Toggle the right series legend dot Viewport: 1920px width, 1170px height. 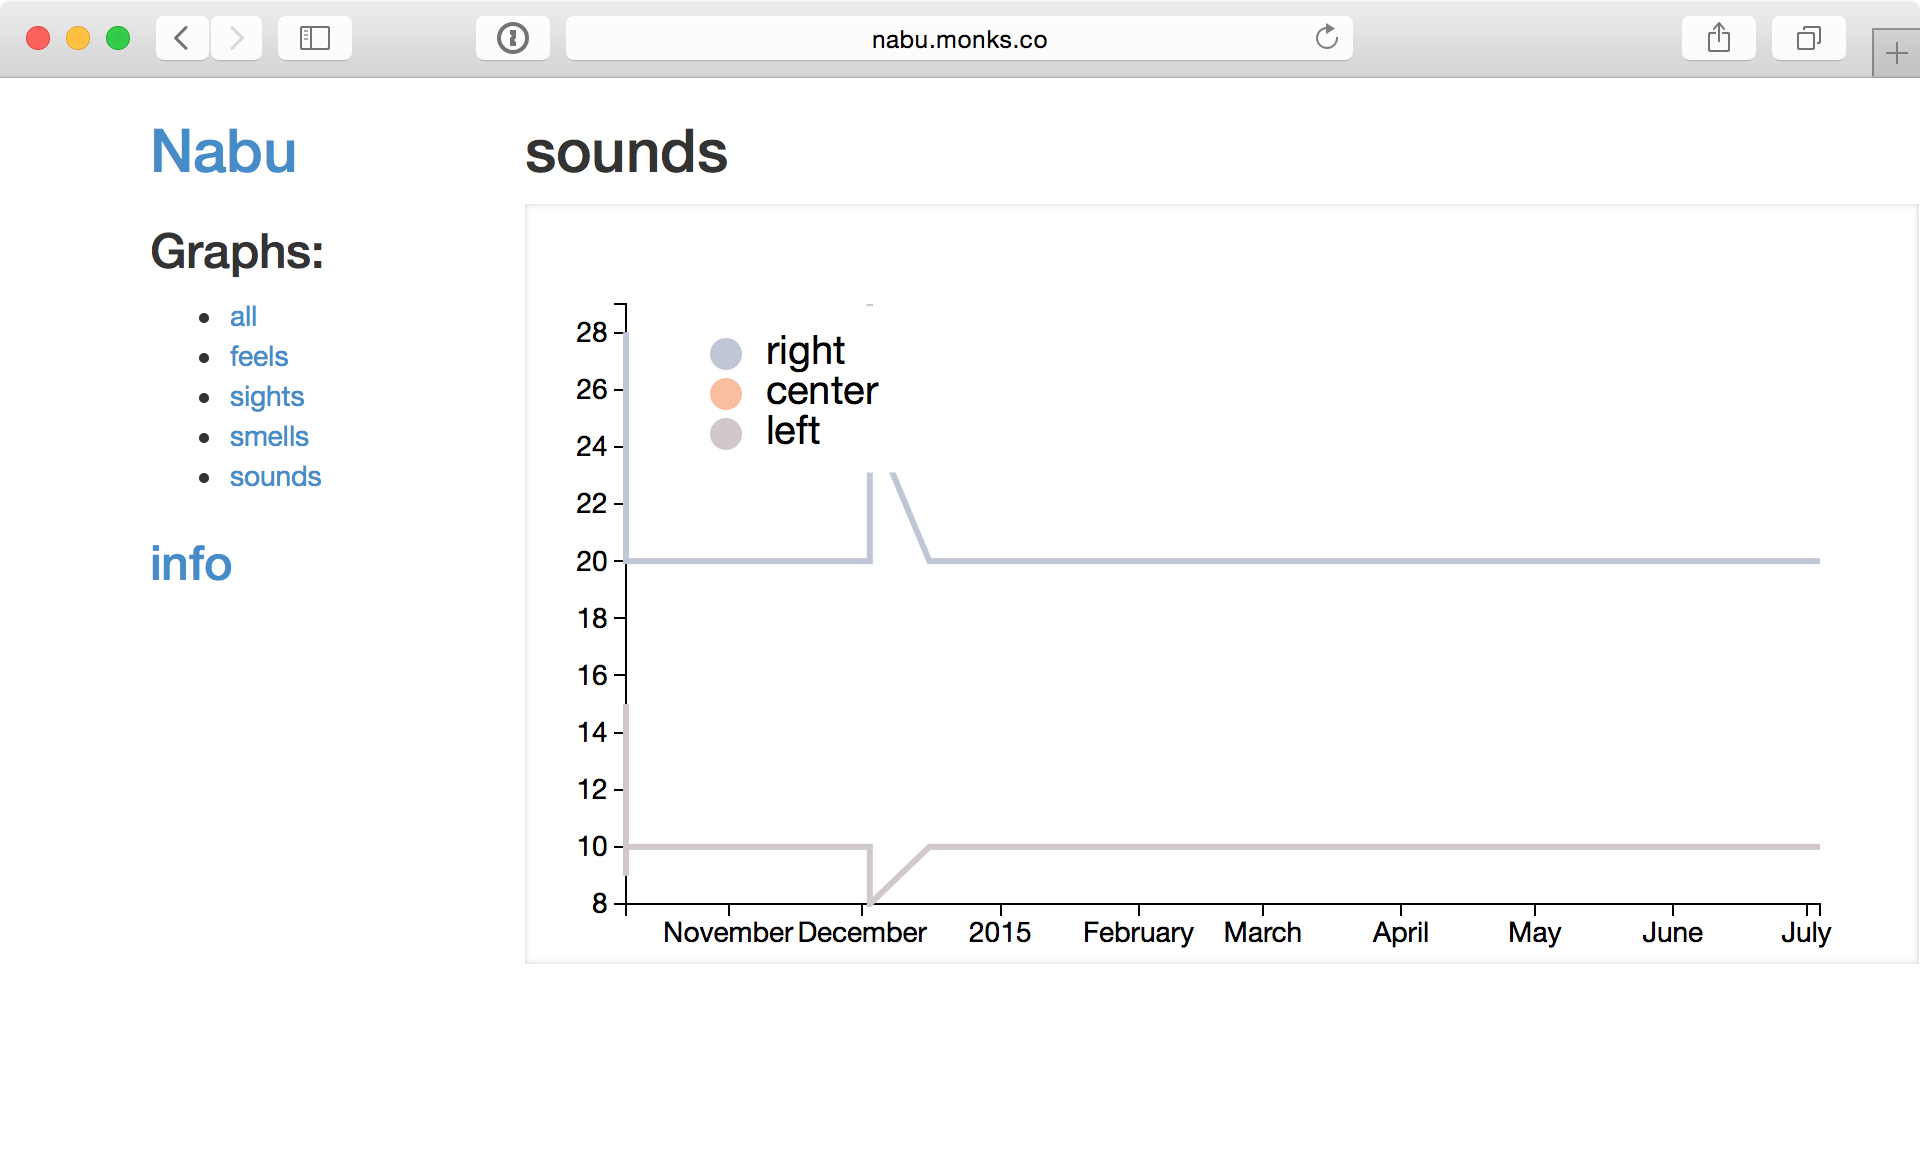[x=726, y=353]
